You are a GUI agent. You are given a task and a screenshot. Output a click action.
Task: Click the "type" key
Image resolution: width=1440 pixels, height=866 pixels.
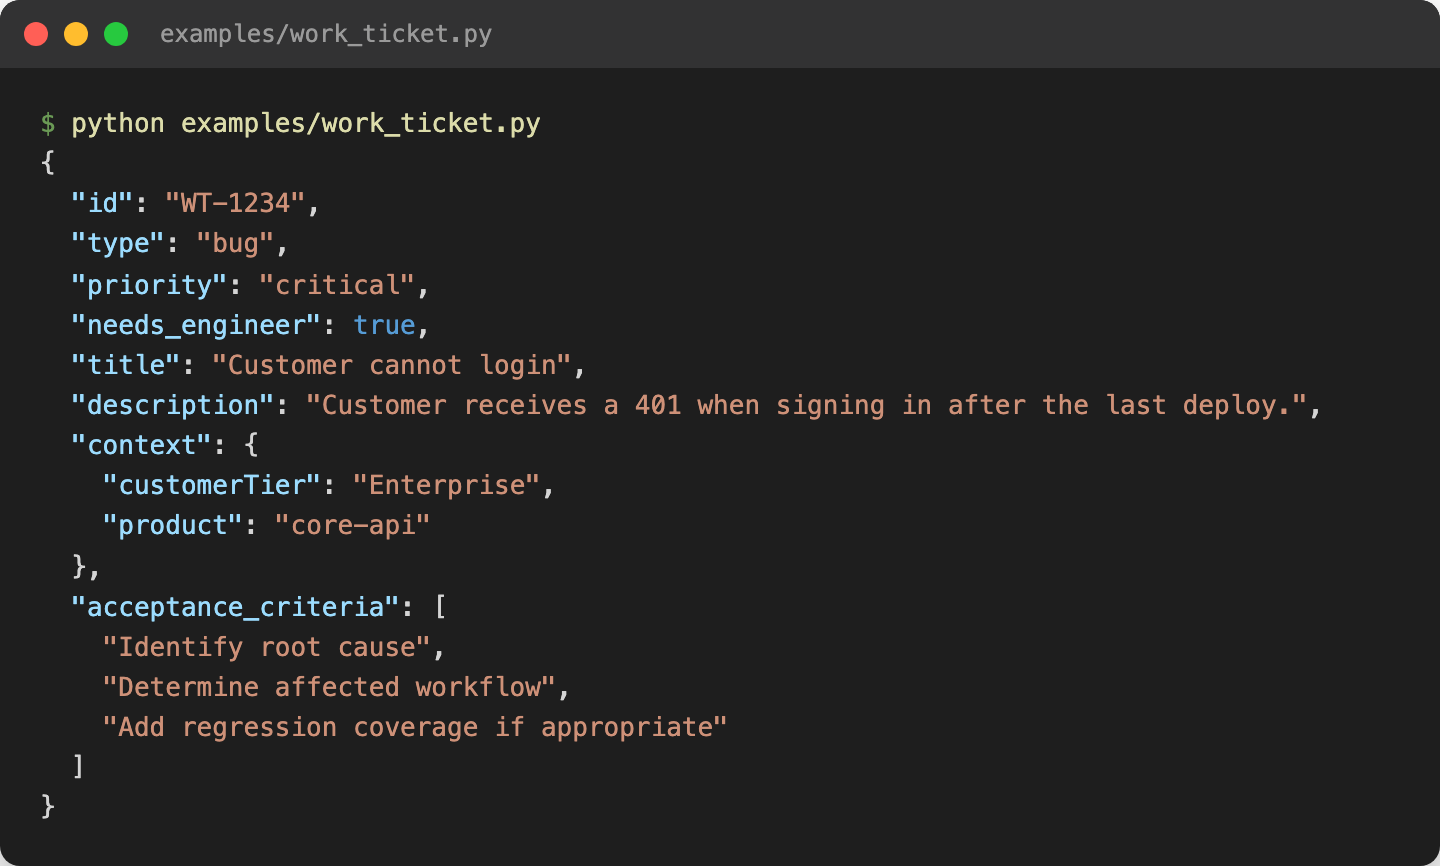(x=117, y=243)
